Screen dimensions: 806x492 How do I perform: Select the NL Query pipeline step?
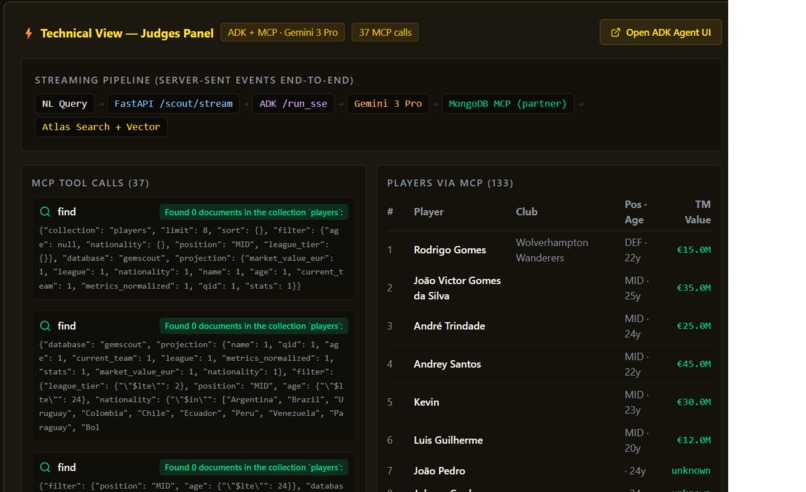[x=65, y=104]
